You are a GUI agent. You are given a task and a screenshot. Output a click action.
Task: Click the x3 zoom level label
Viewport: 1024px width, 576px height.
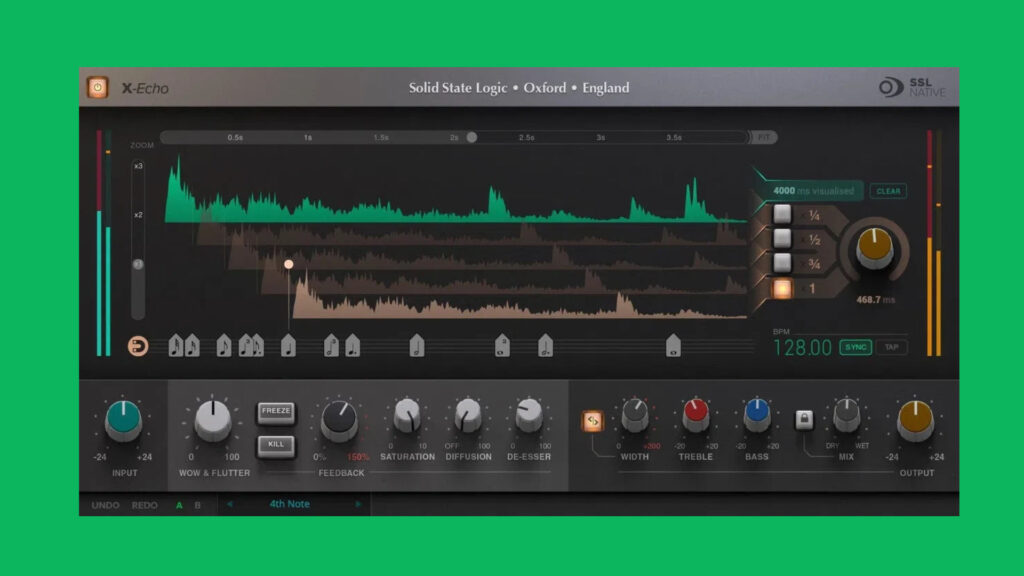[x=138, y=166]
